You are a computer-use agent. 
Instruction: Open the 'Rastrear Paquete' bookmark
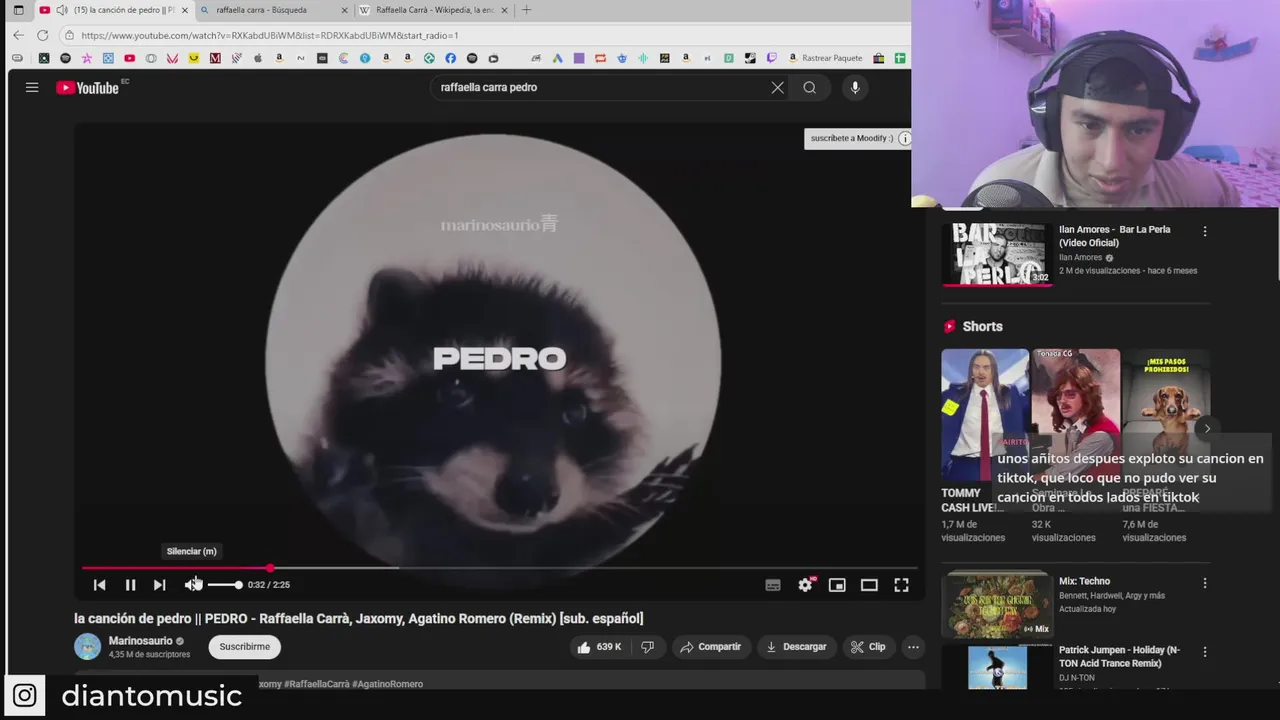pyautogui.click(x=825, y=58)
